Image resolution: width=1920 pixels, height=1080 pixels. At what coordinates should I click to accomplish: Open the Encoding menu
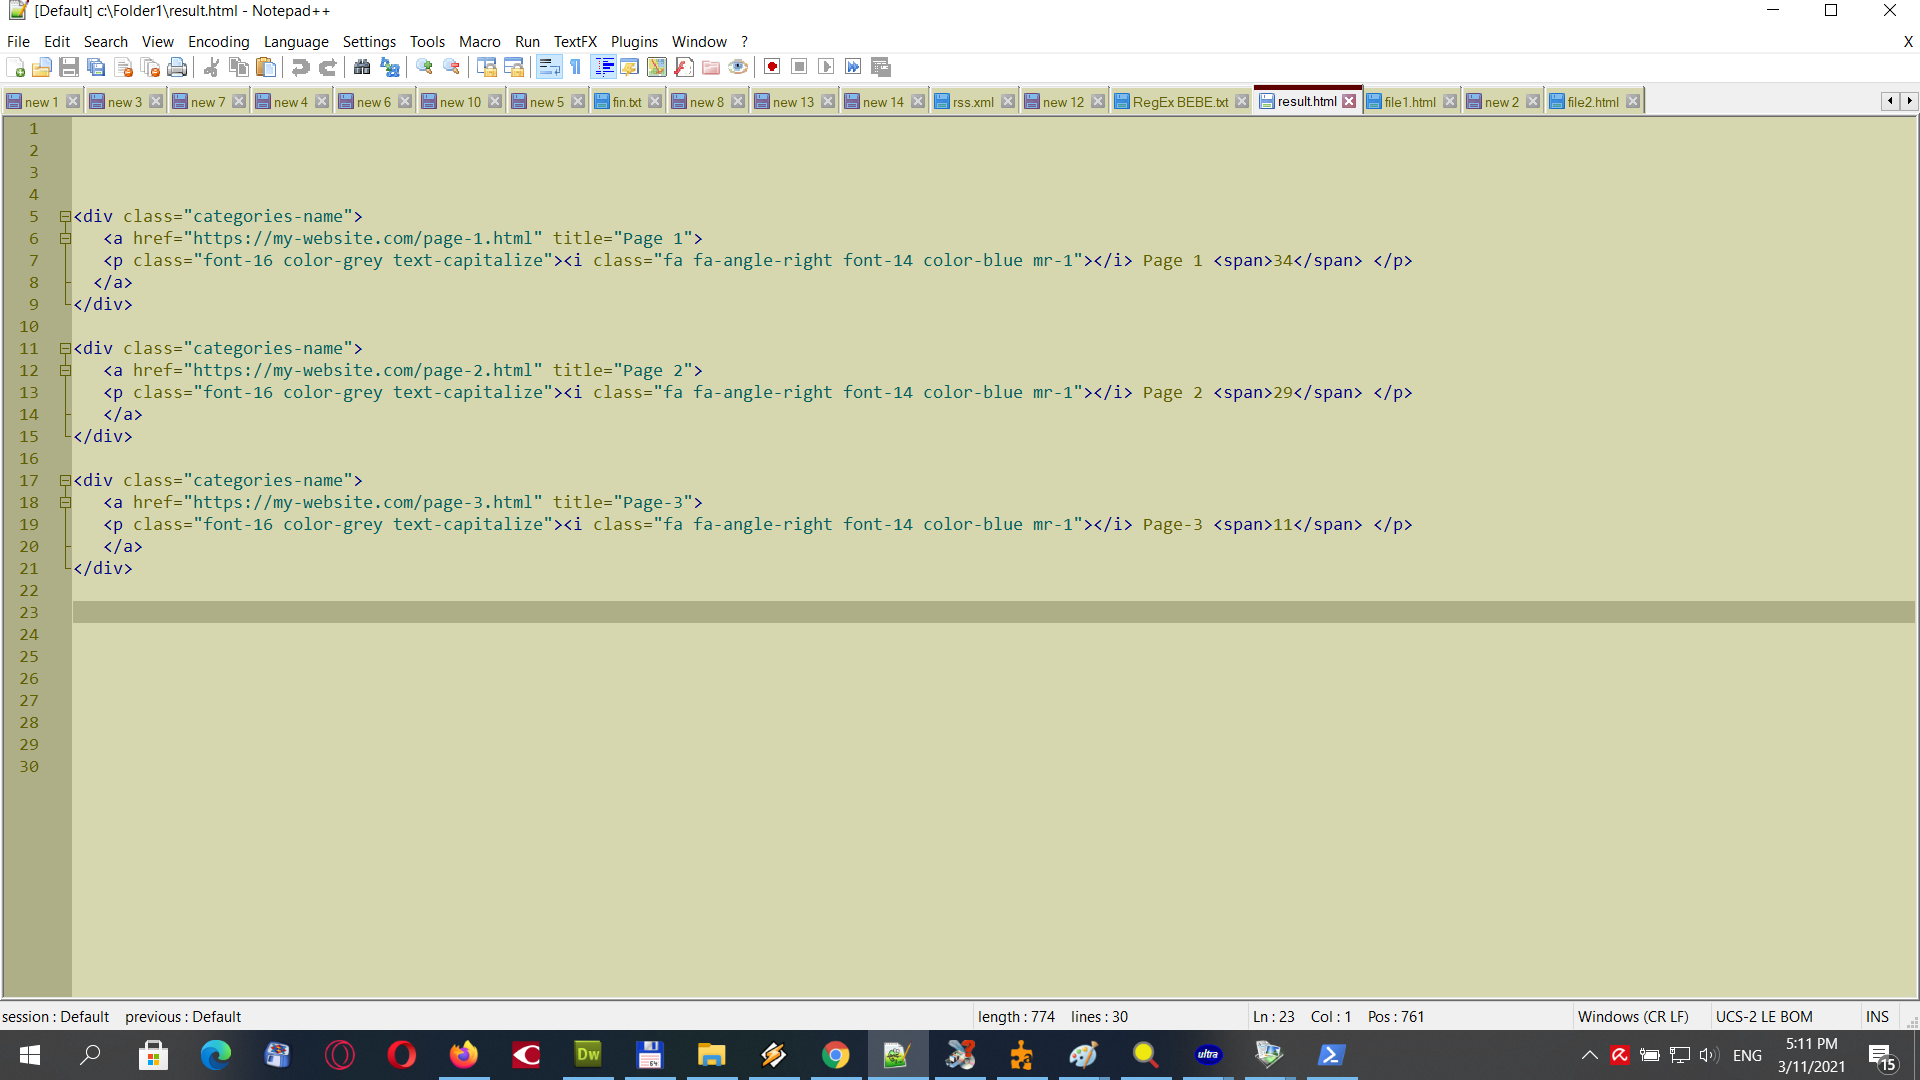point(218,41)
